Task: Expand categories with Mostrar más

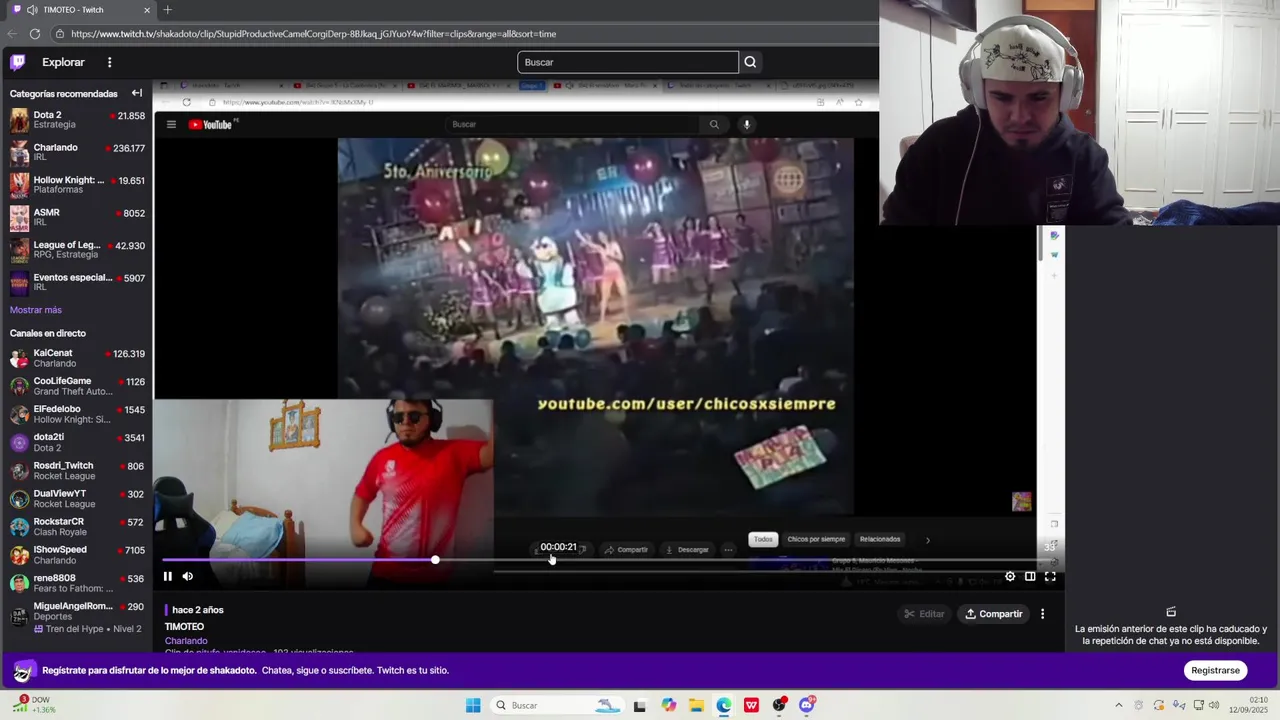Action: click(x=36, y=310)
